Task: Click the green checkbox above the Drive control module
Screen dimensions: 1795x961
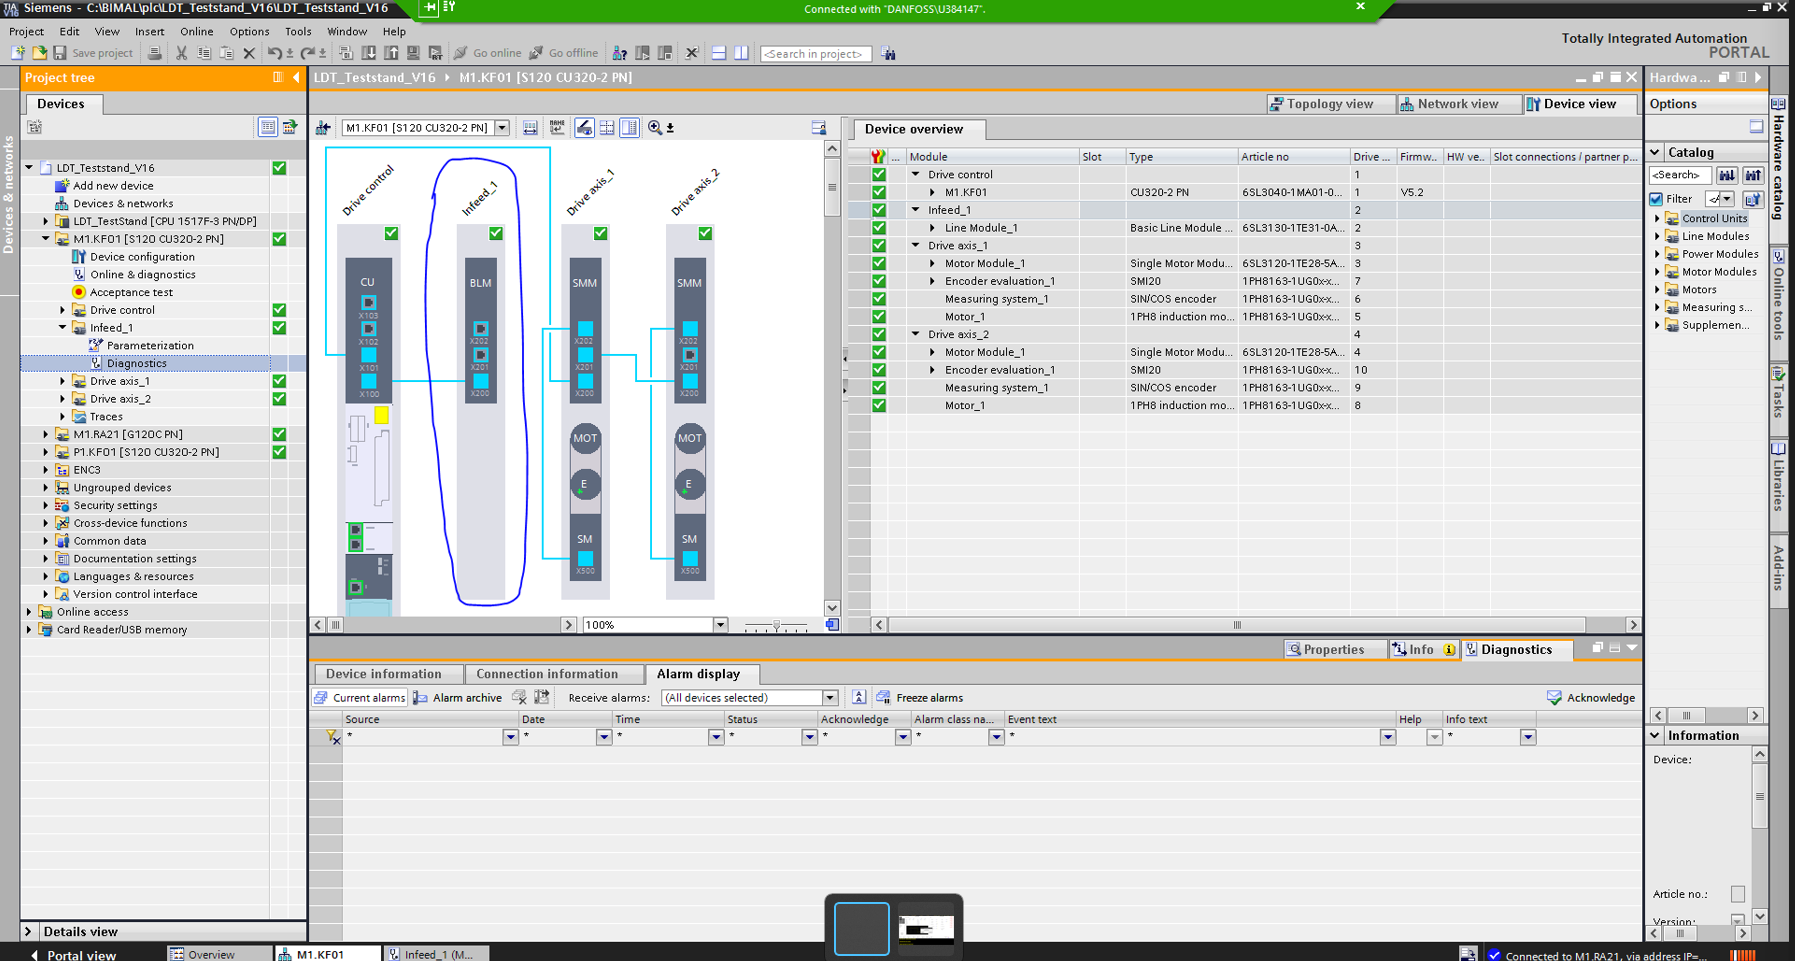Action: pos(391,233)
